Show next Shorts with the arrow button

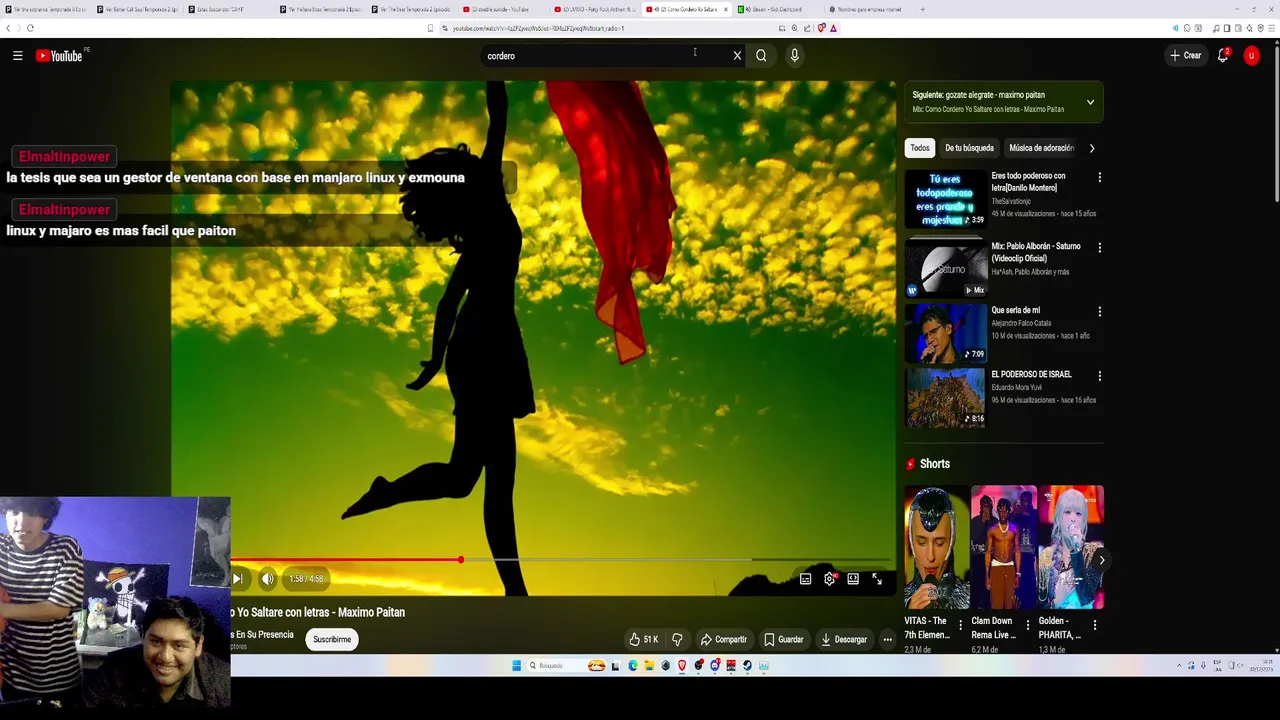[1101, 560]
